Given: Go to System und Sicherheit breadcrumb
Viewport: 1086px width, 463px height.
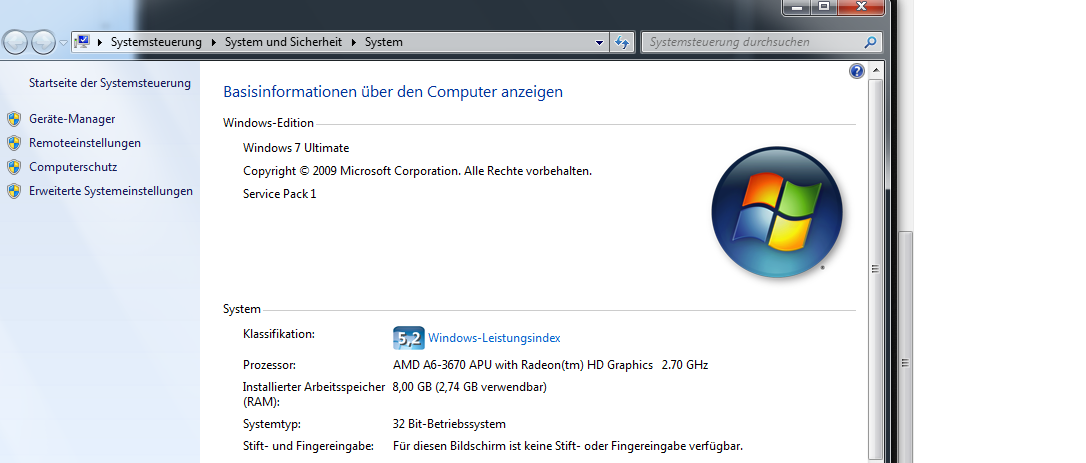Looking at the screenshot, I should [x=283, y=42].
